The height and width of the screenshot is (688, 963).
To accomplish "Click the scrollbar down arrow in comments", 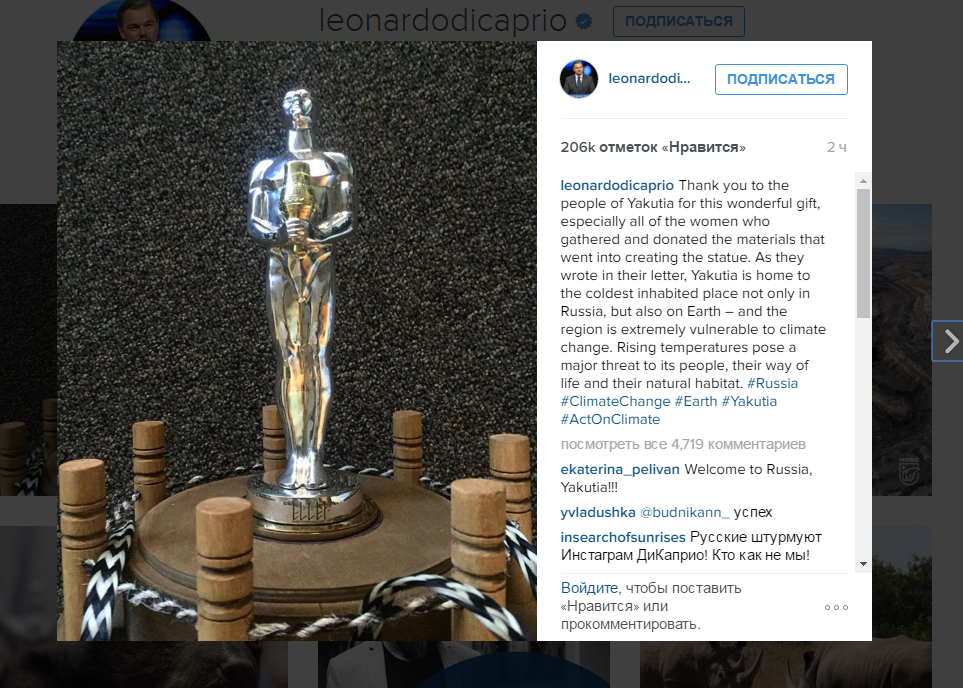I will tap(863, 564).
